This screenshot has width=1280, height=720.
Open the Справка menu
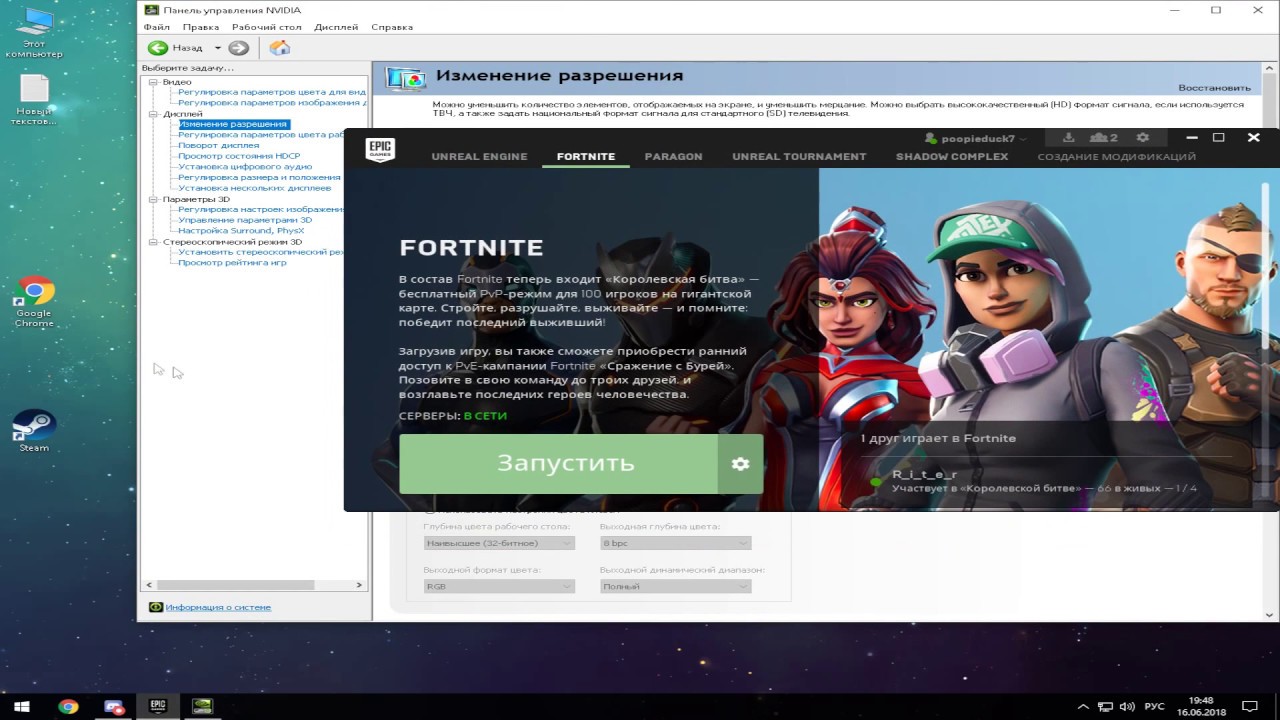[x=391, y=27]
